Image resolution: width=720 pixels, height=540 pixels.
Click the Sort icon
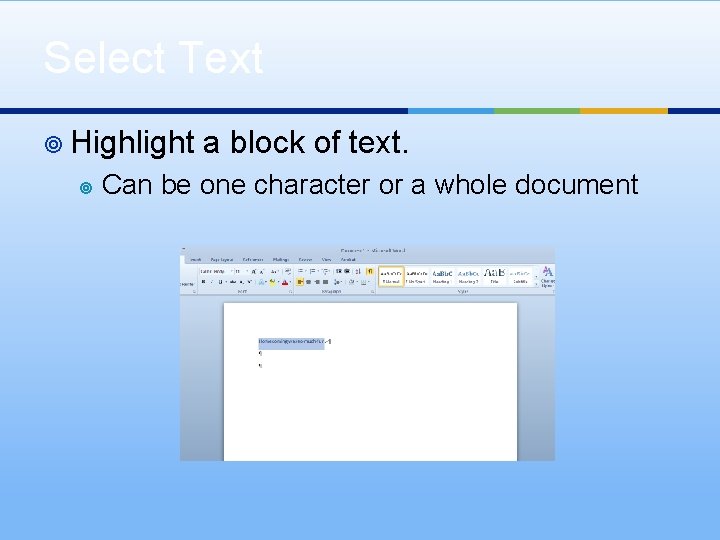[358, 271]
